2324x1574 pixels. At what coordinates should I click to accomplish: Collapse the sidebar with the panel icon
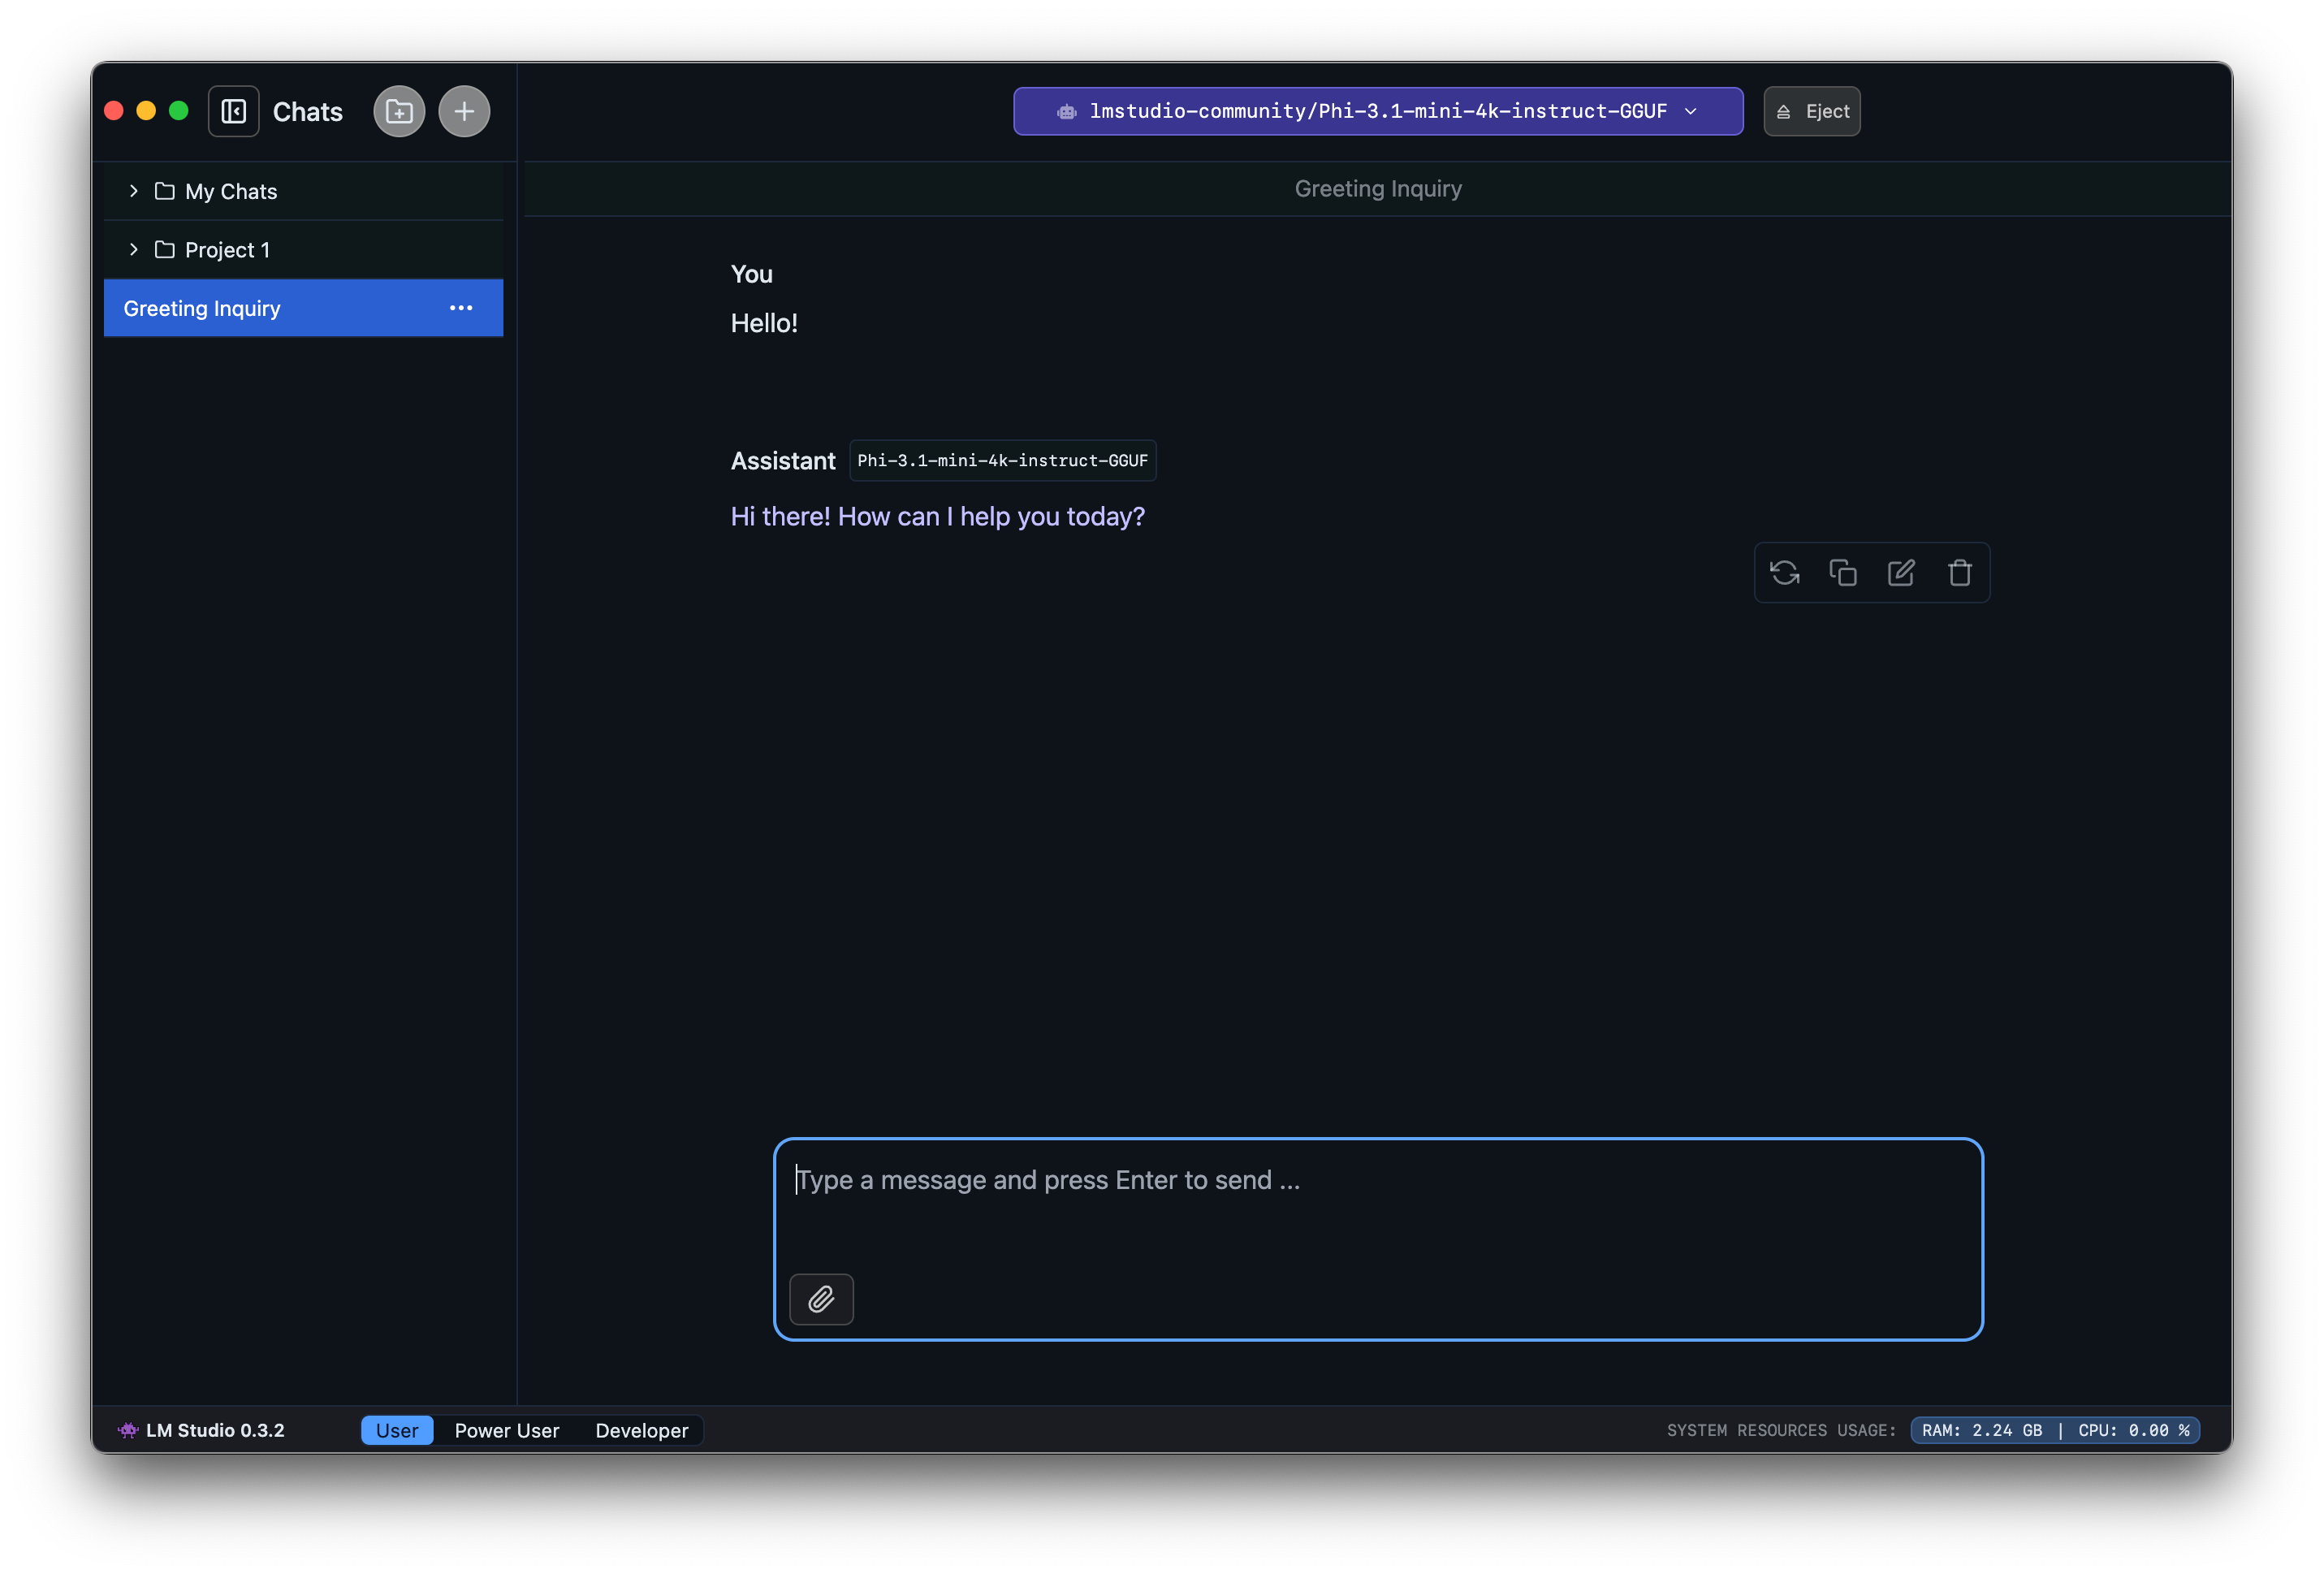(x=233, y=111)
